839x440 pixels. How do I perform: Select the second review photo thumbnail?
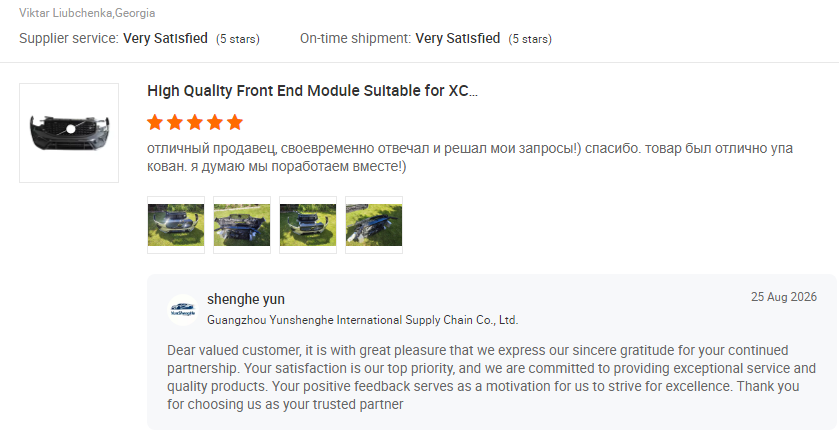[242, 225]
